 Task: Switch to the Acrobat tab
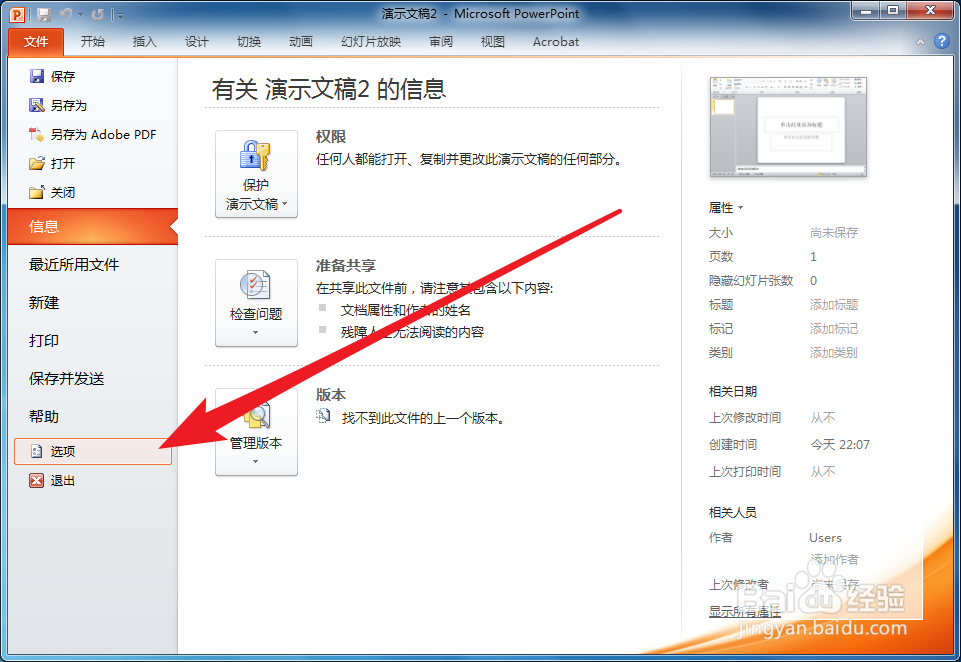(556, 42)
